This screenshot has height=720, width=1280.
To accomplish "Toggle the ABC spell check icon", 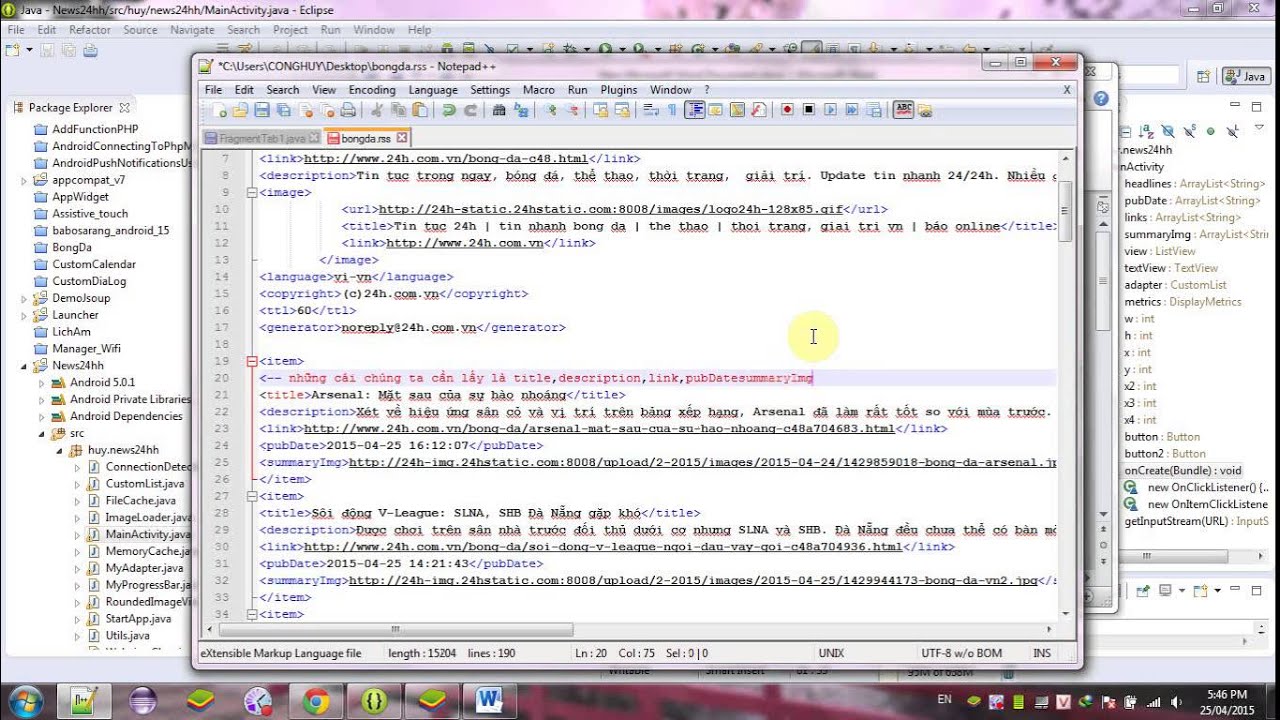I will tap(904, 110).
